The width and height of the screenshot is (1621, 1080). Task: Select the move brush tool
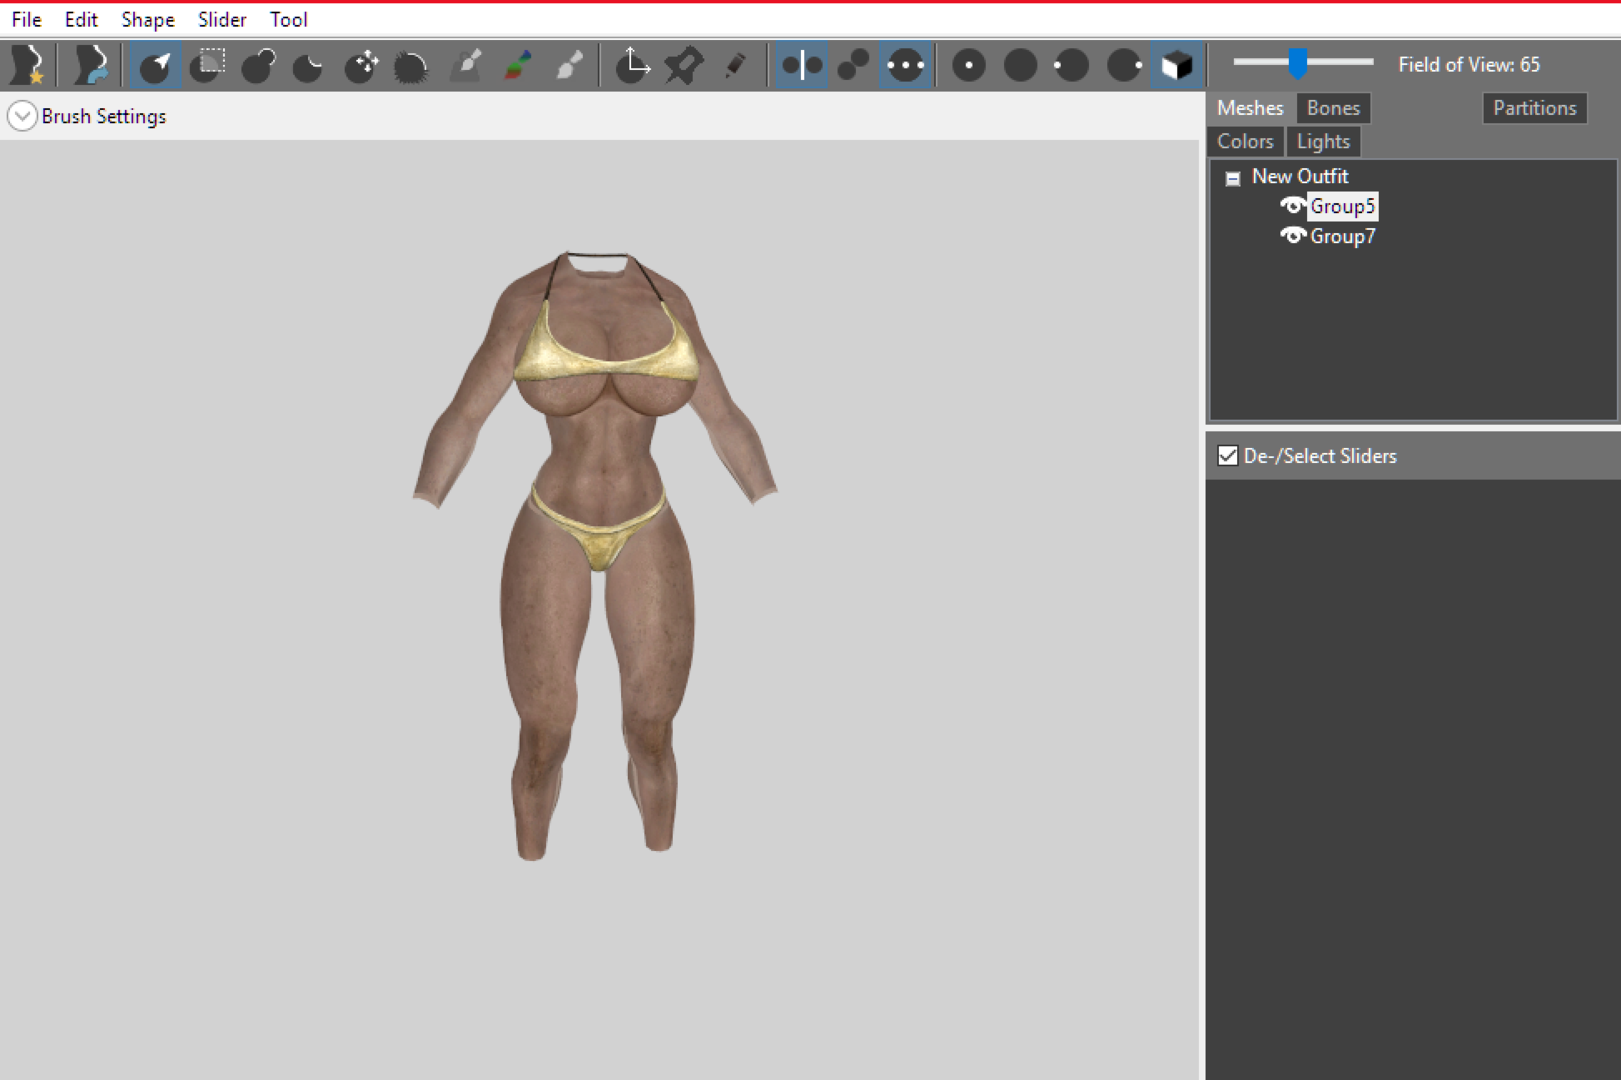[x=361, y=65]
